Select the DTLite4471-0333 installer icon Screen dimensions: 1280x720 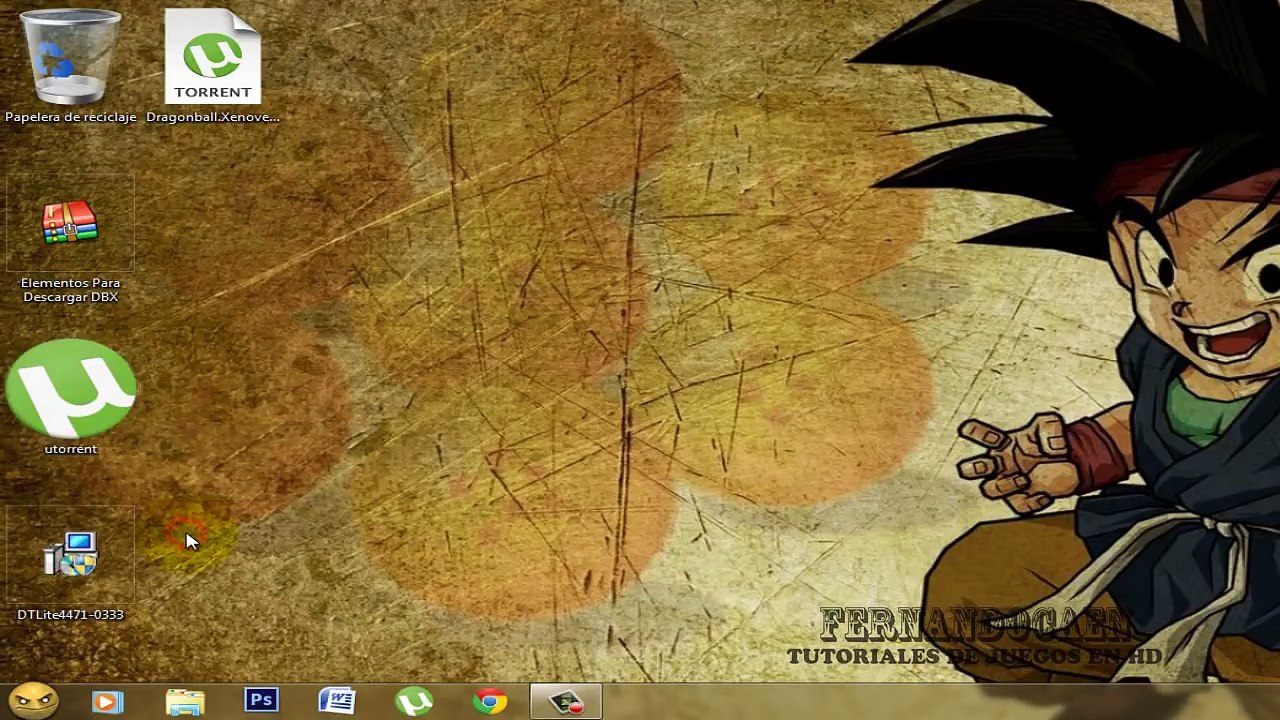(70, 554)
